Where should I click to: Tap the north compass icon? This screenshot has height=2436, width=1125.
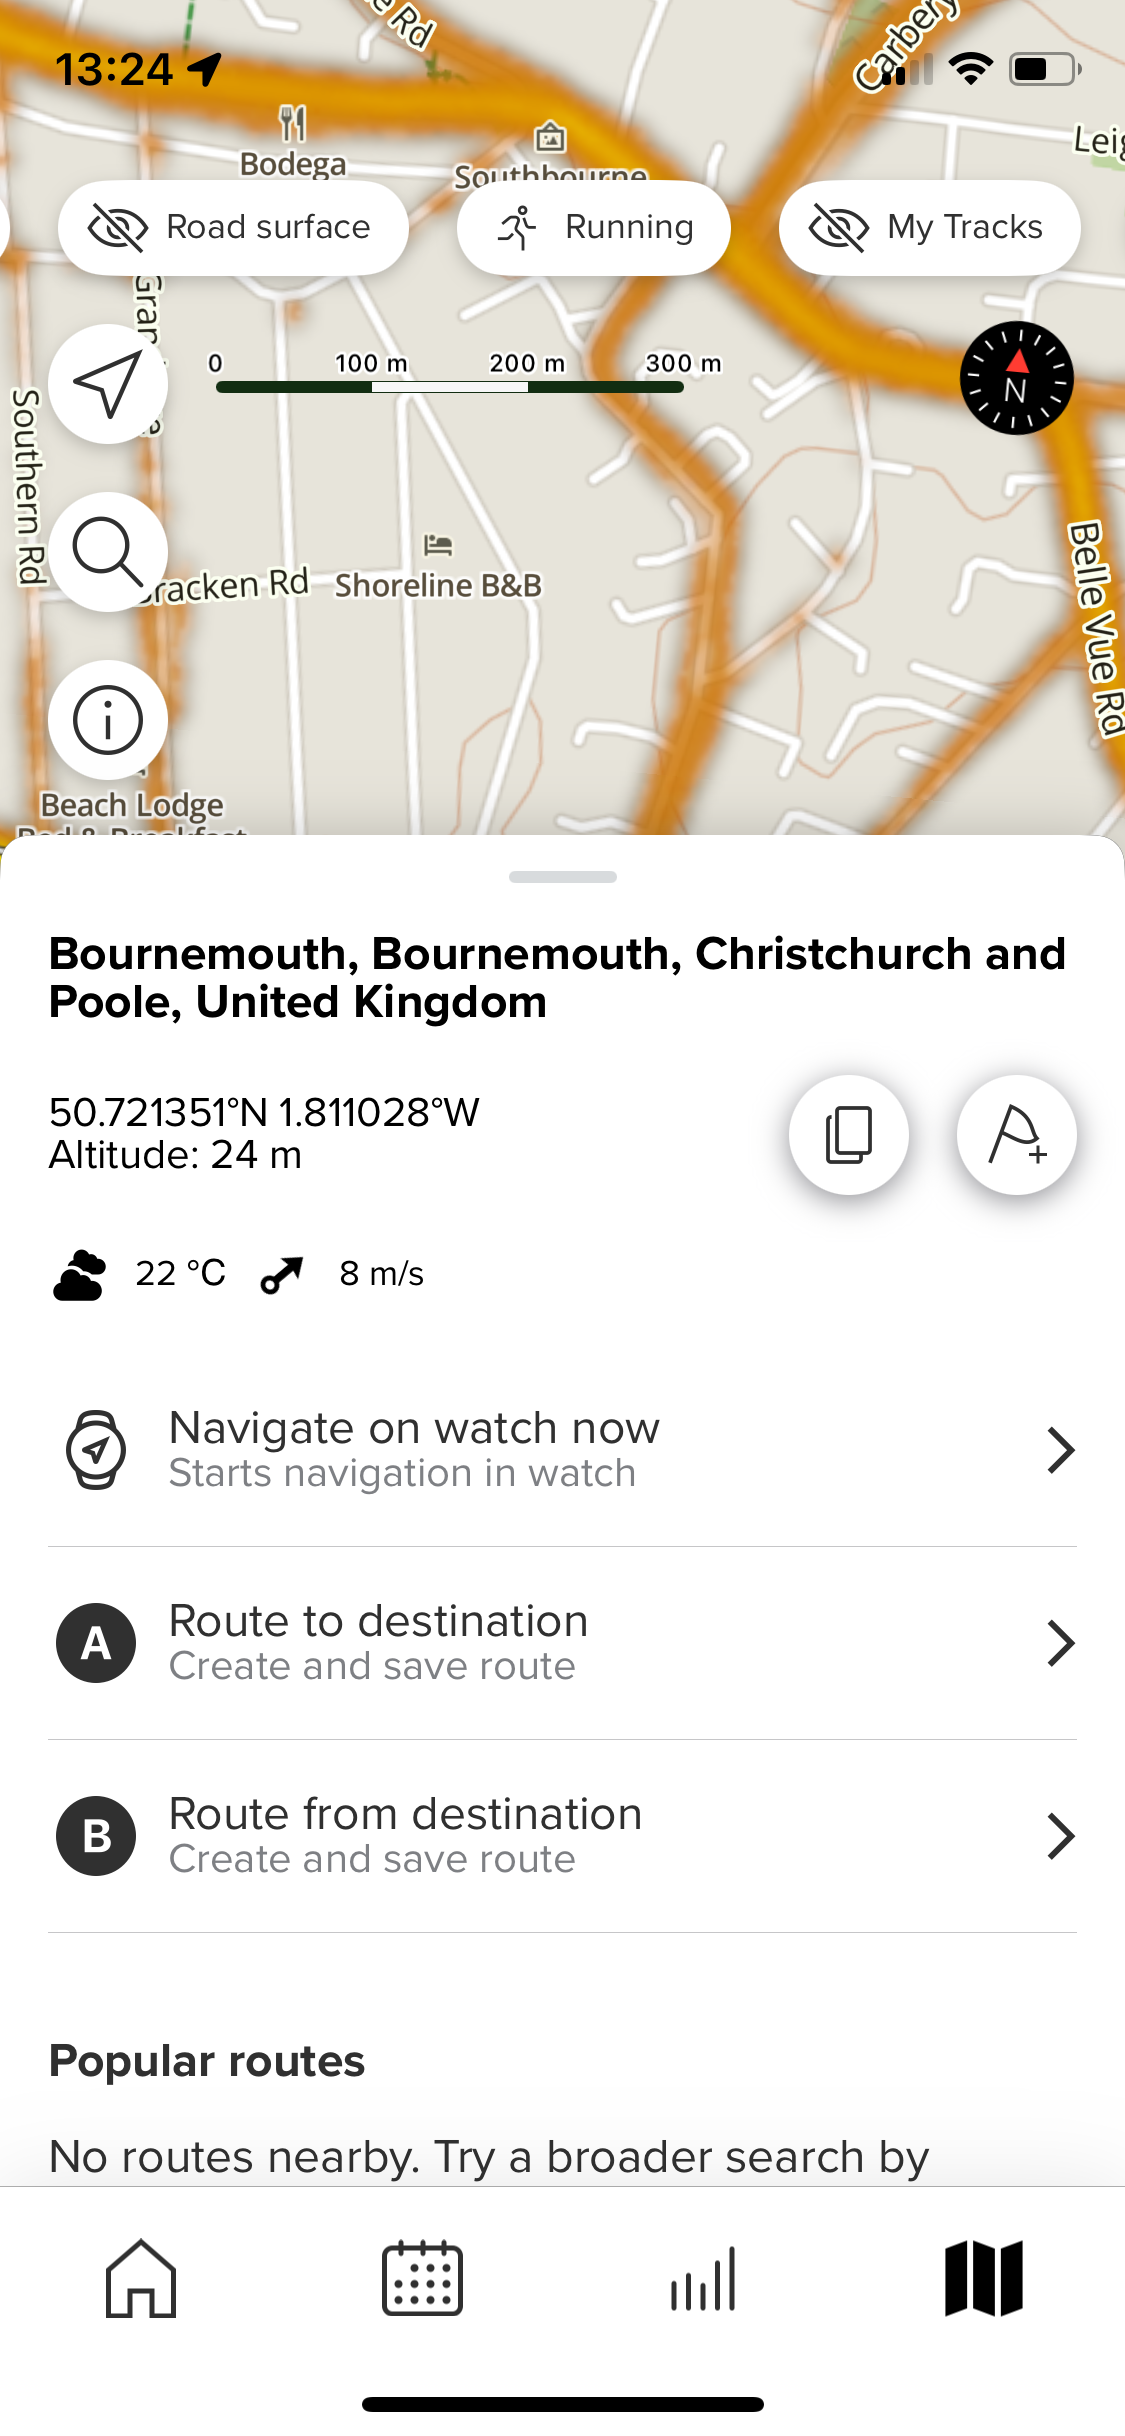coord(1017,378)
